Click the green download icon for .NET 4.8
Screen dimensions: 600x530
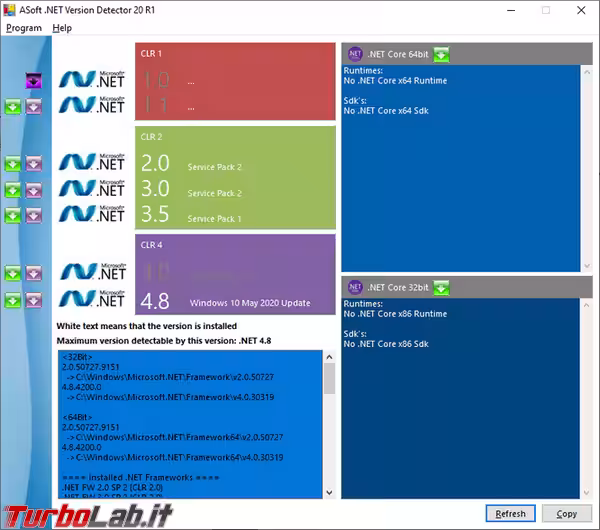click(13, 300)
